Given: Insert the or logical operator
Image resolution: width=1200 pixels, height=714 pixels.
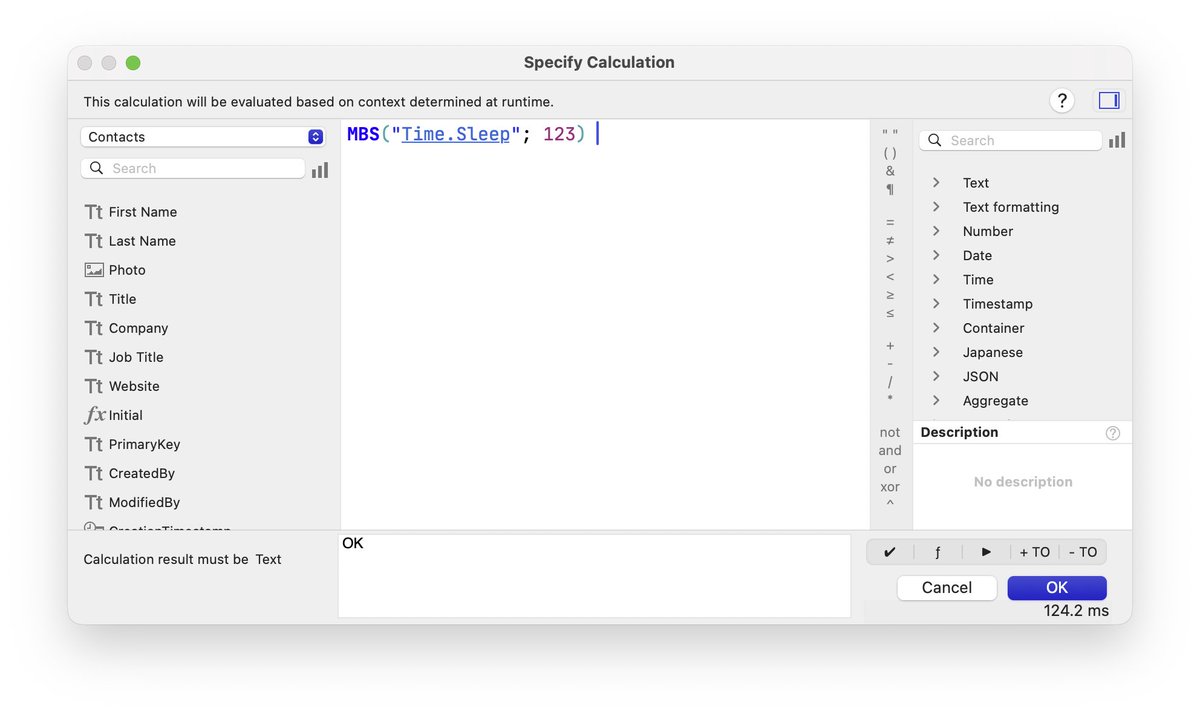Looking at the screenshot, I should click(x=890, y=469).
